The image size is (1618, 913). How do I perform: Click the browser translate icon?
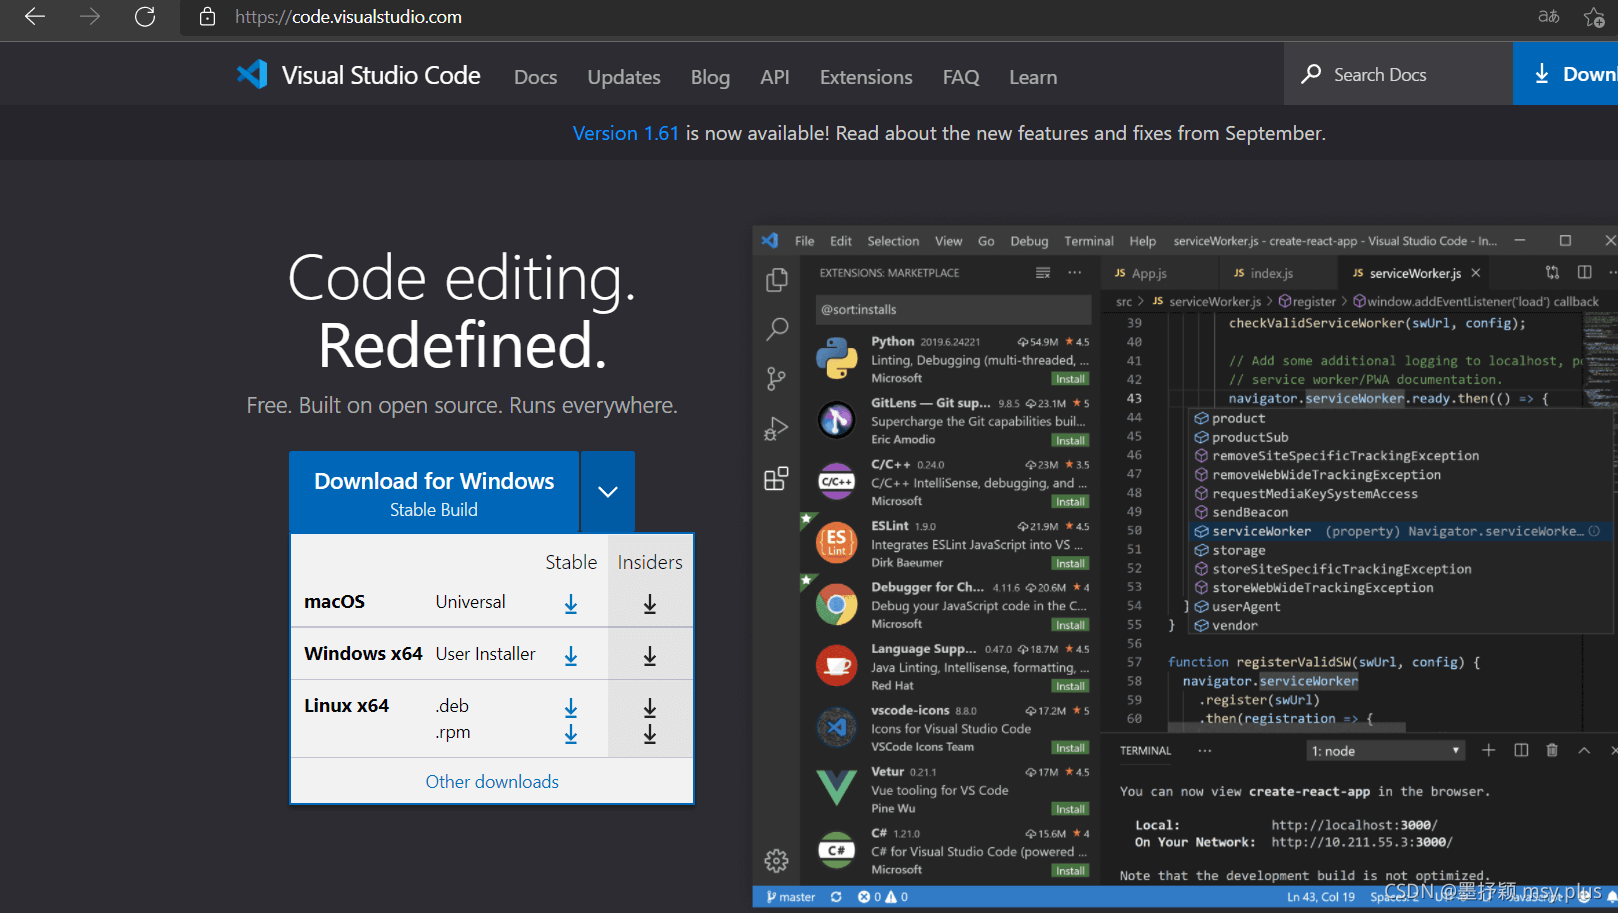pyautogui.click(x=1549, y=17)
